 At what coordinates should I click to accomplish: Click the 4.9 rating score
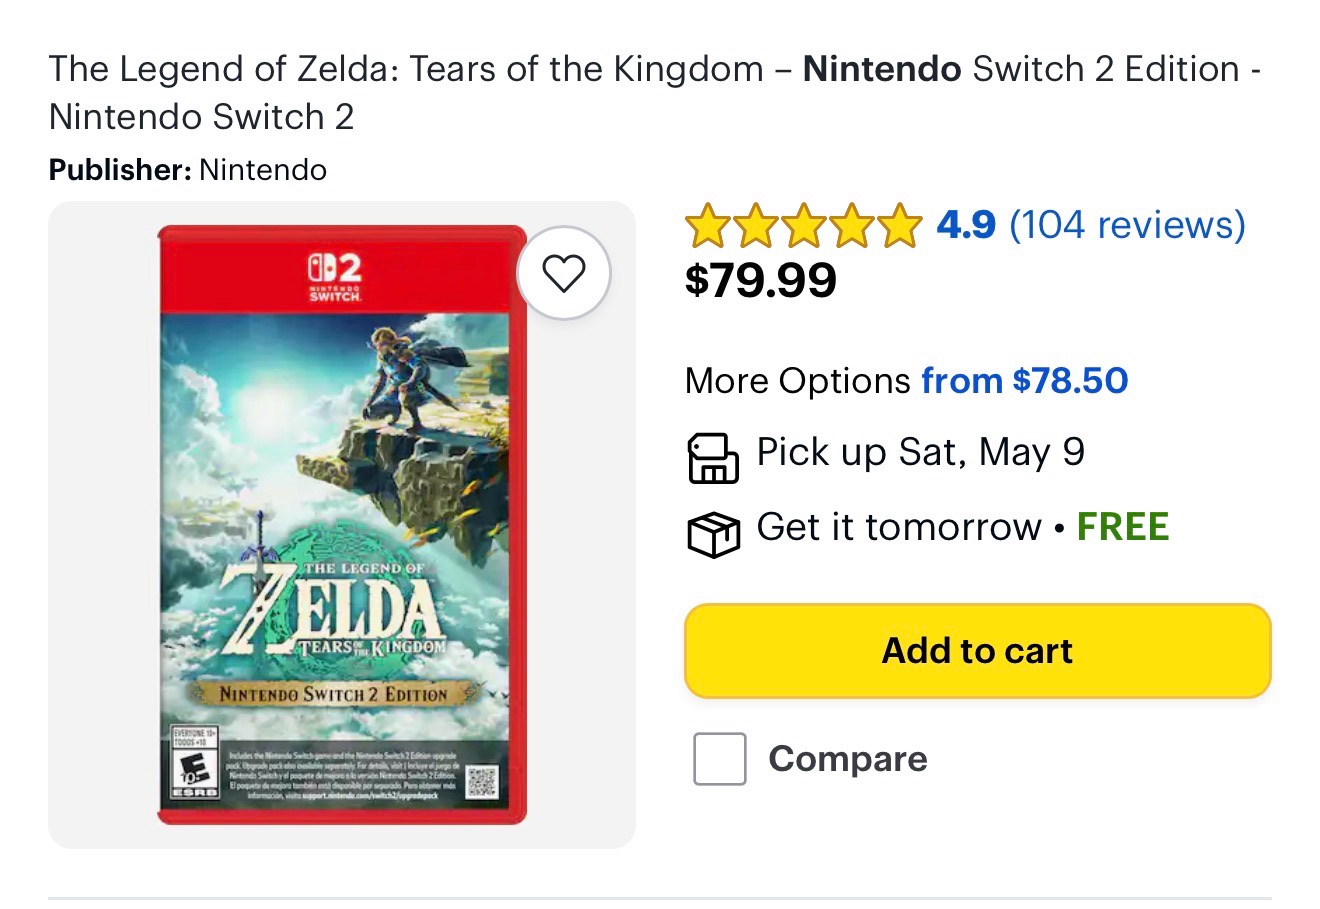point(965,225)
